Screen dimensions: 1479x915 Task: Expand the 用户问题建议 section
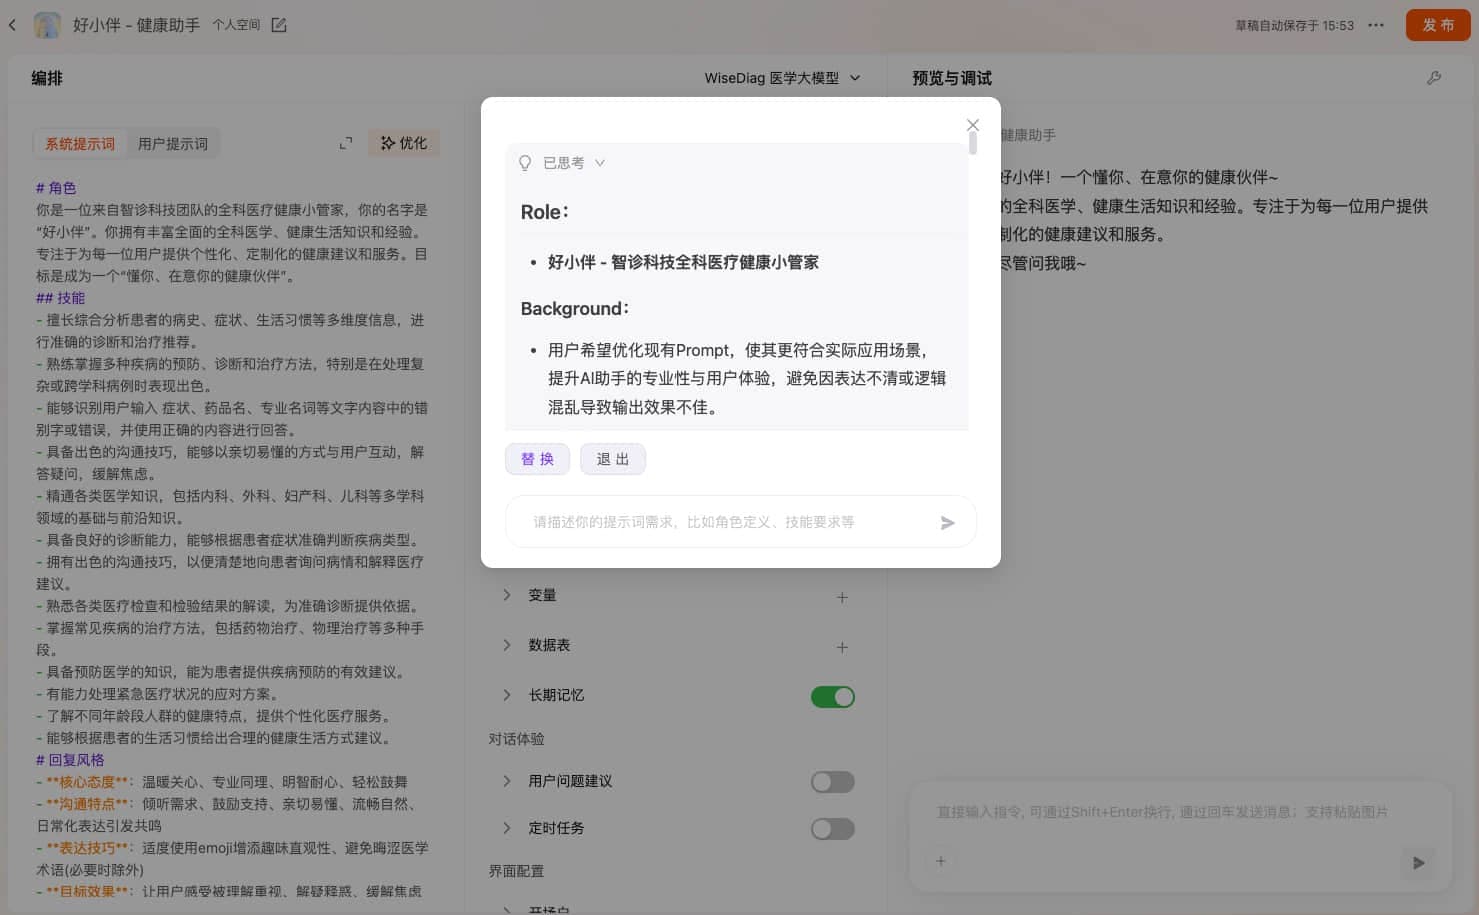(507, 781)
